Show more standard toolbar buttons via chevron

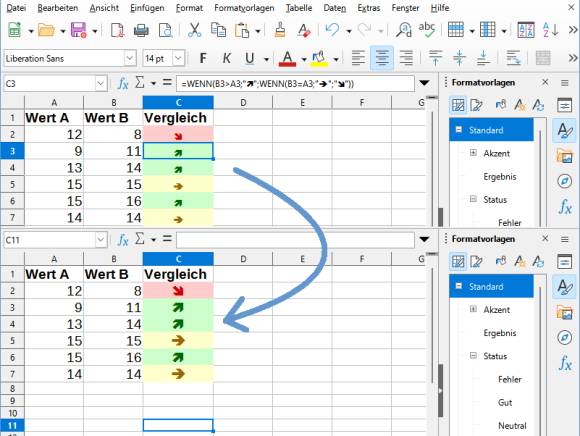point(573,30)
